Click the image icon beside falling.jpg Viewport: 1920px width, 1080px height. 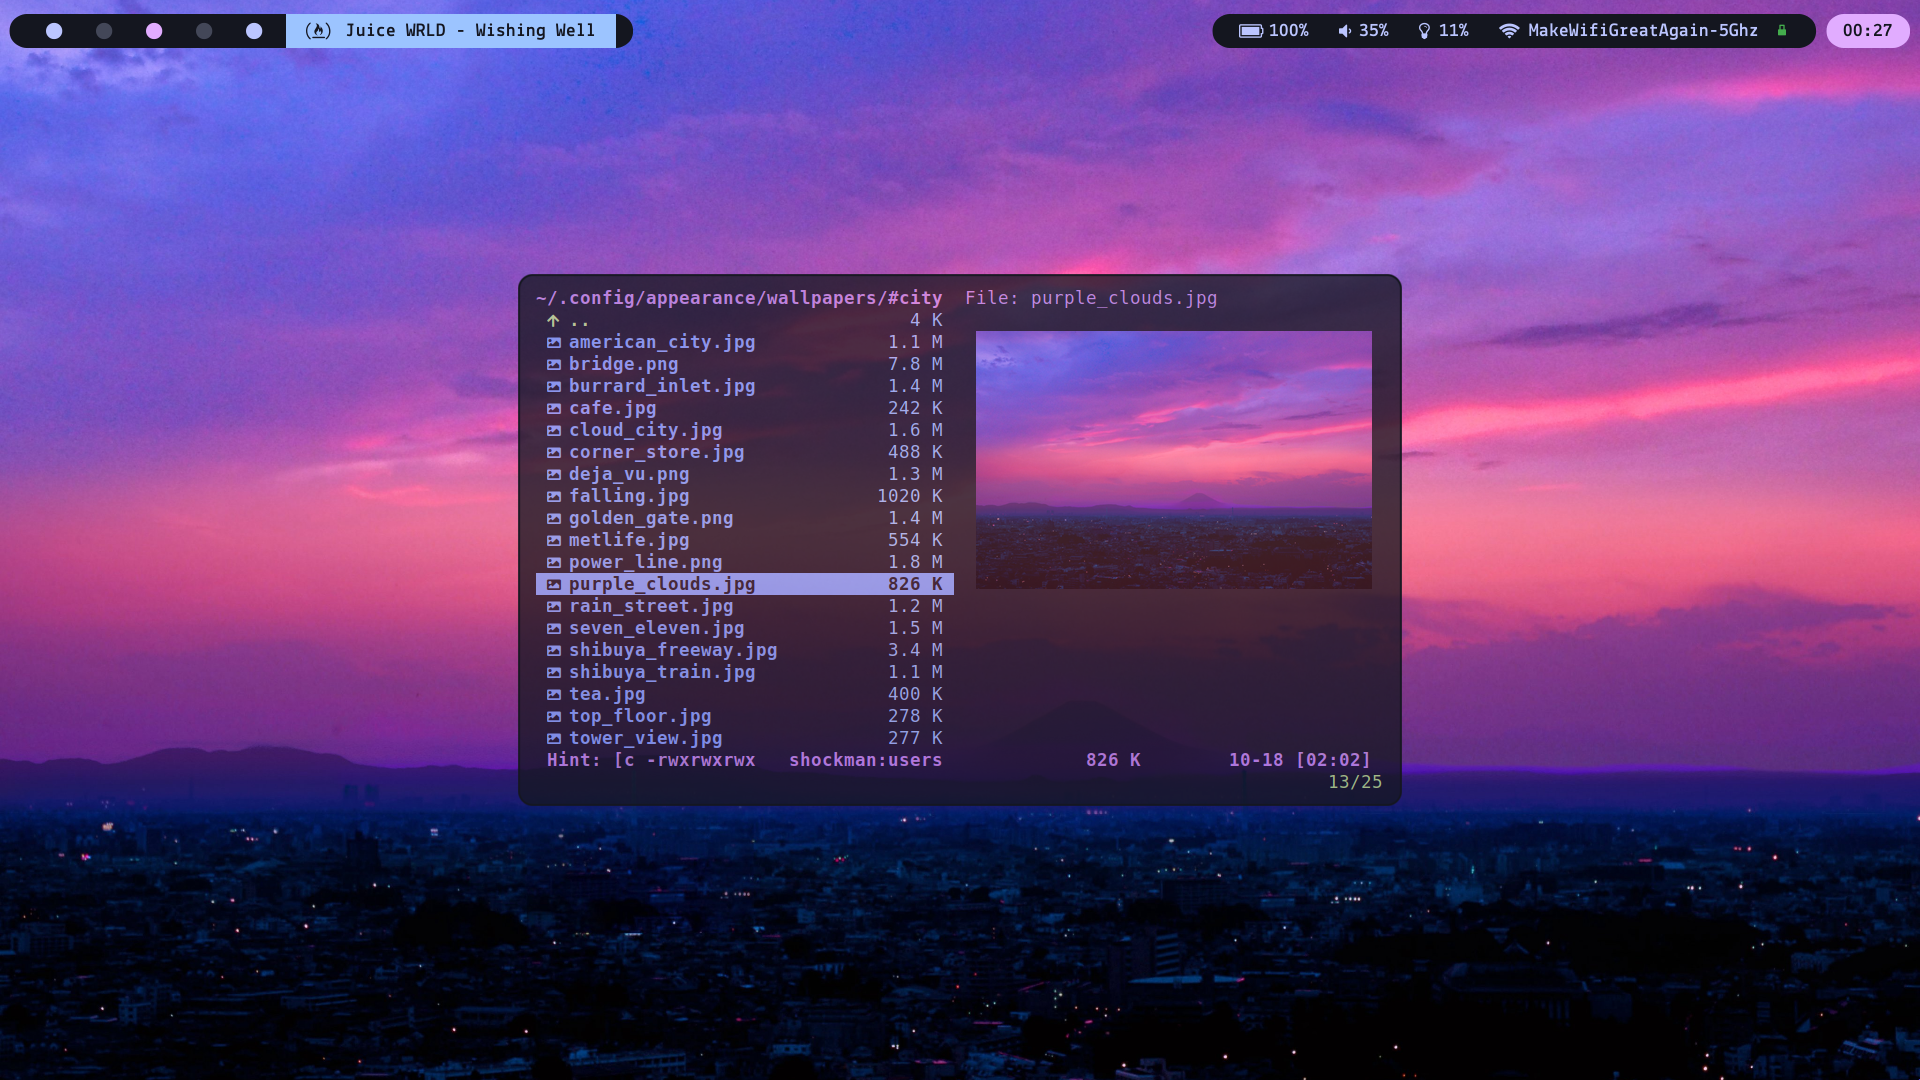pos(554,496)
